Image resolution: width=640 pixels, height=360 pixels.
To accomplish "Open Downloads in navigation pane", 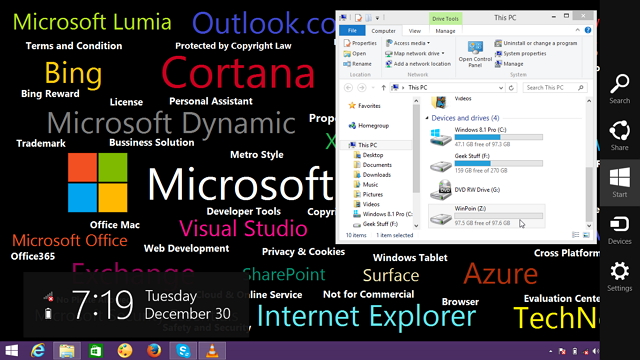I will (x=372, y=175).
